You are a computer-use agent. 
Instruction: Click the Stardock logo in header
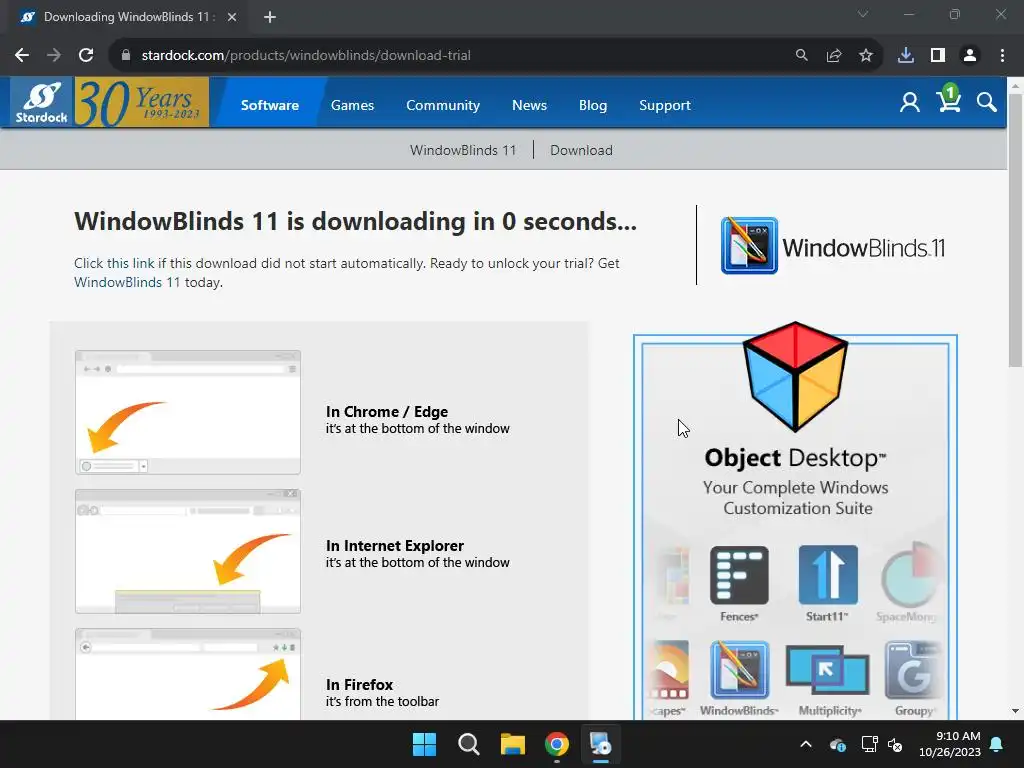(x=42, y=103)
